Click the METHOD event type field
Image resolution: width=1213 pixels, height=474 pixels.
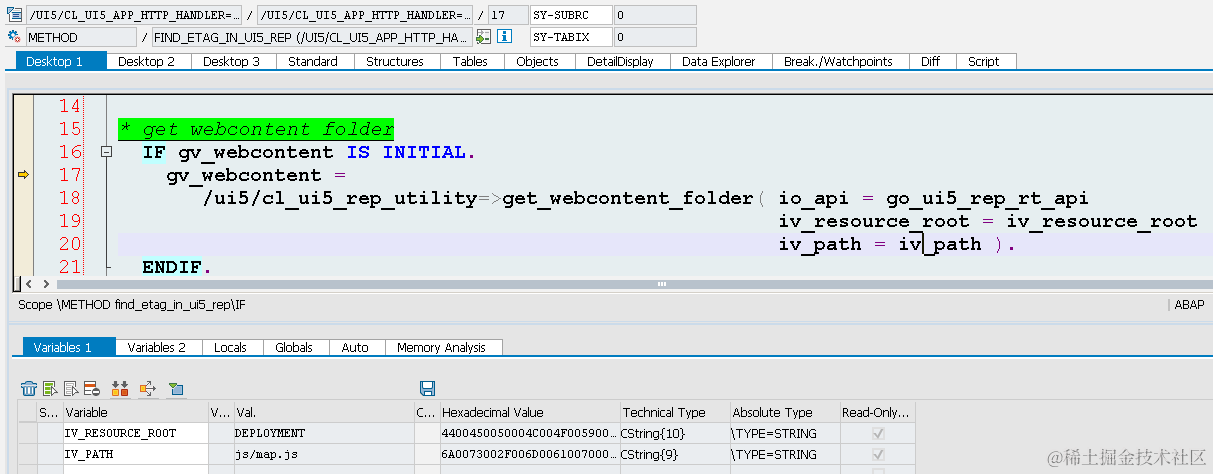pos(81,37)
